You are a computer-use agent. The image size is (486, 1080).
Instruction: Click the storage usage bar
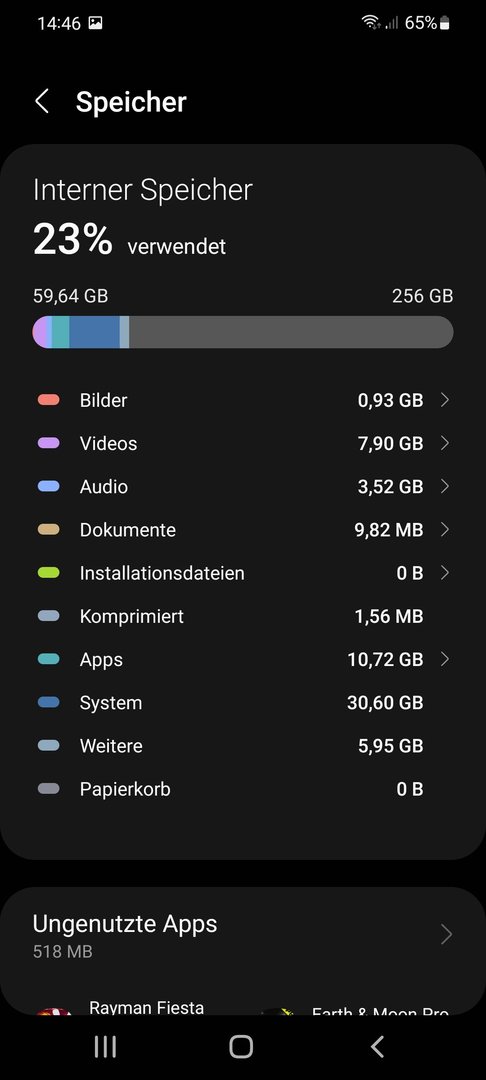pos(243,332)
